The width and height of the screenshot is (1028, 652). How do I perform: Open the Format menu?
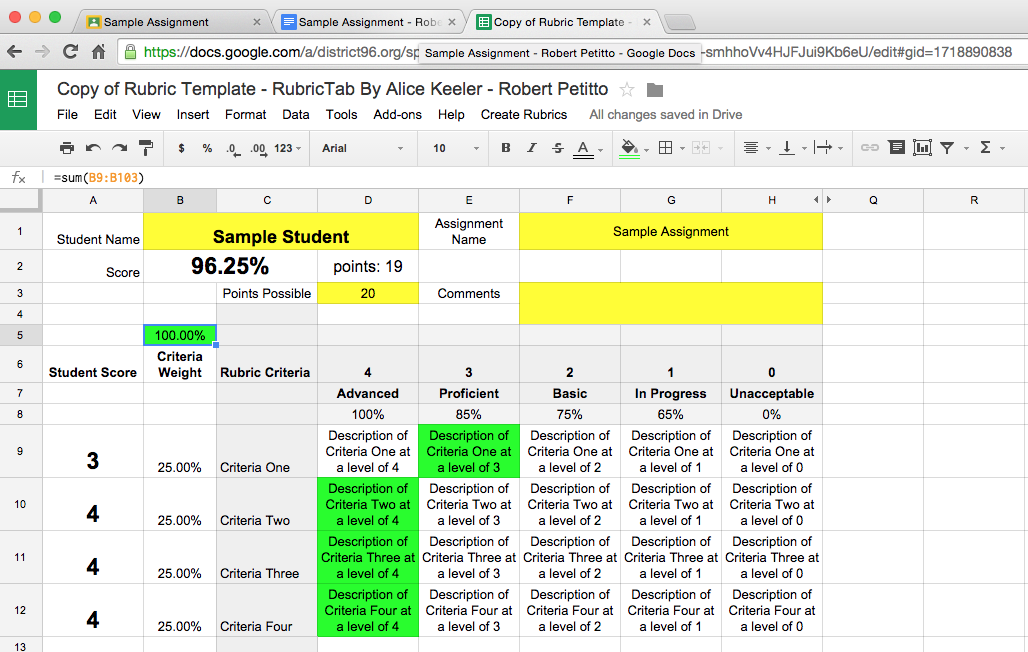[x=245, y=114]
